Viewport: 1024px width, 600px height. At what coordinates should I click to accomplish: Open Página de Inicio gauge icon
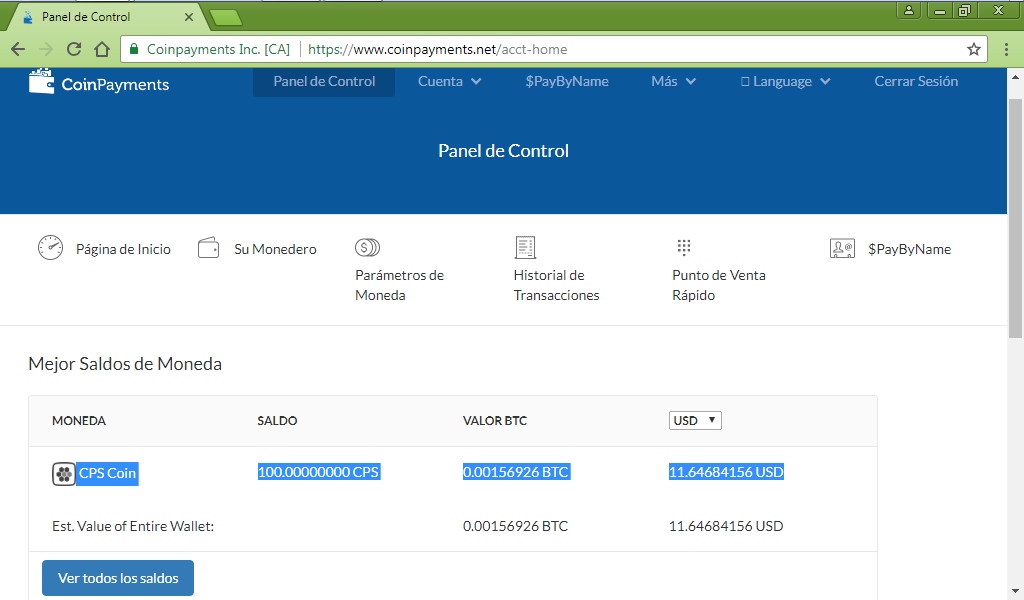[50, 248]
